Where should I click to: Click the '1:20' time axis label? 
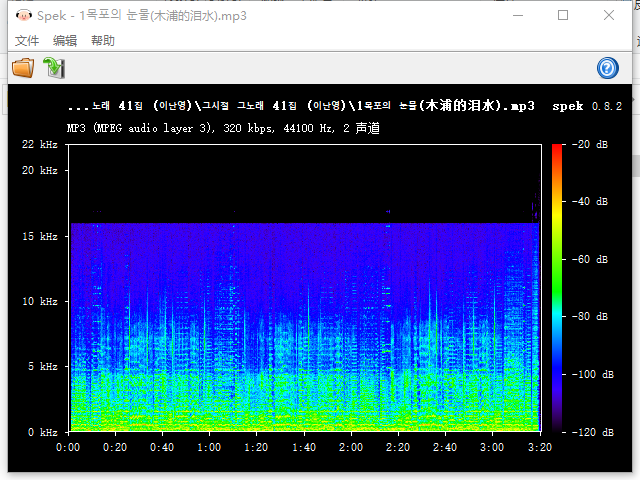click(x=256, y=447)
